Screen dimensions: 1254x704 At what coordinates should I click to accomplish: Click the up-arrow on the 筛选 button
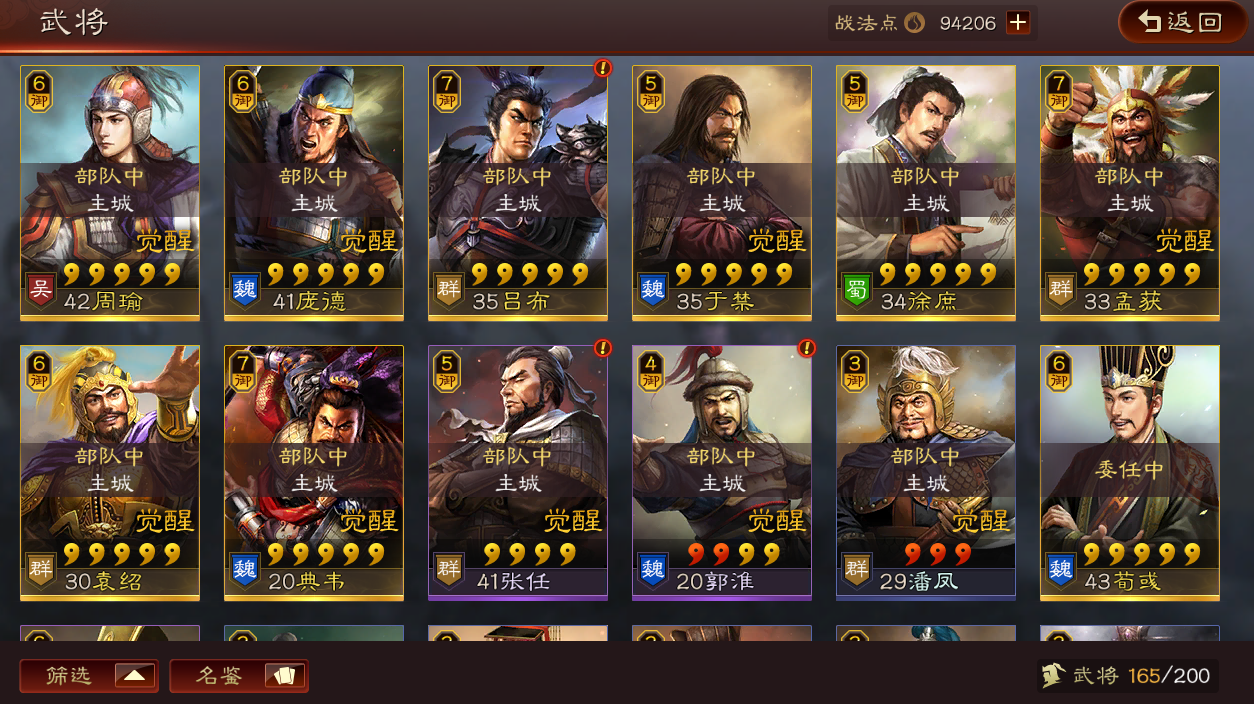coord(134,676)
